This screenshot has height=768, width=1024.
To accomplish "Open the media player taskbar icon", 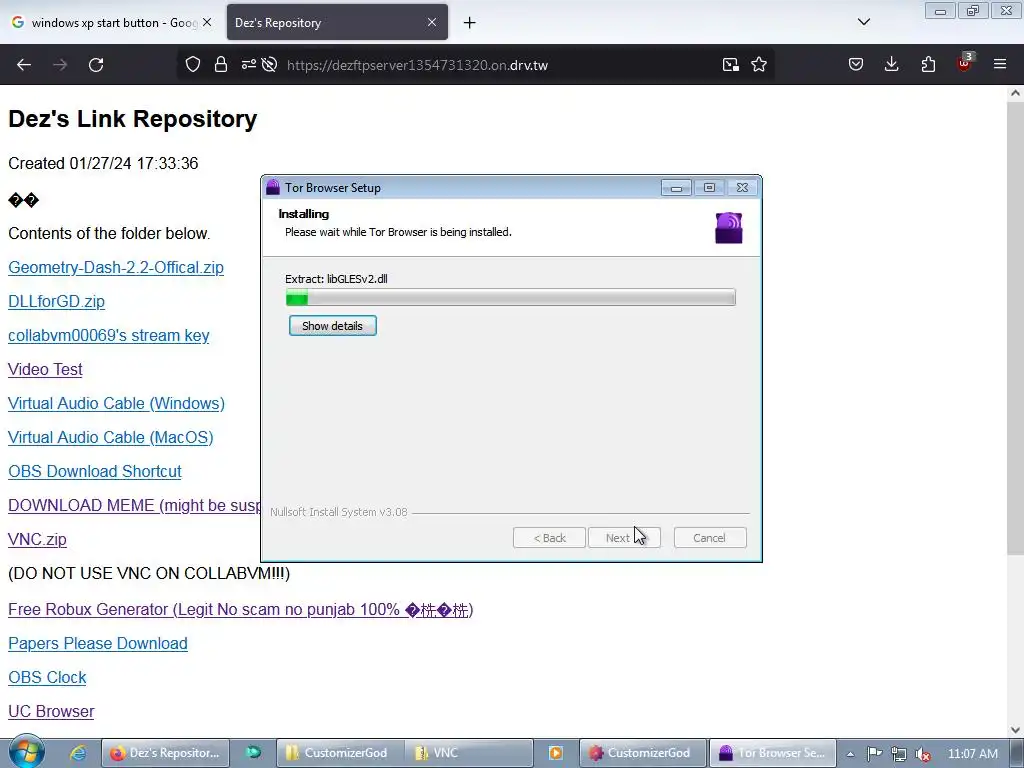I will [x=556, y=753].
